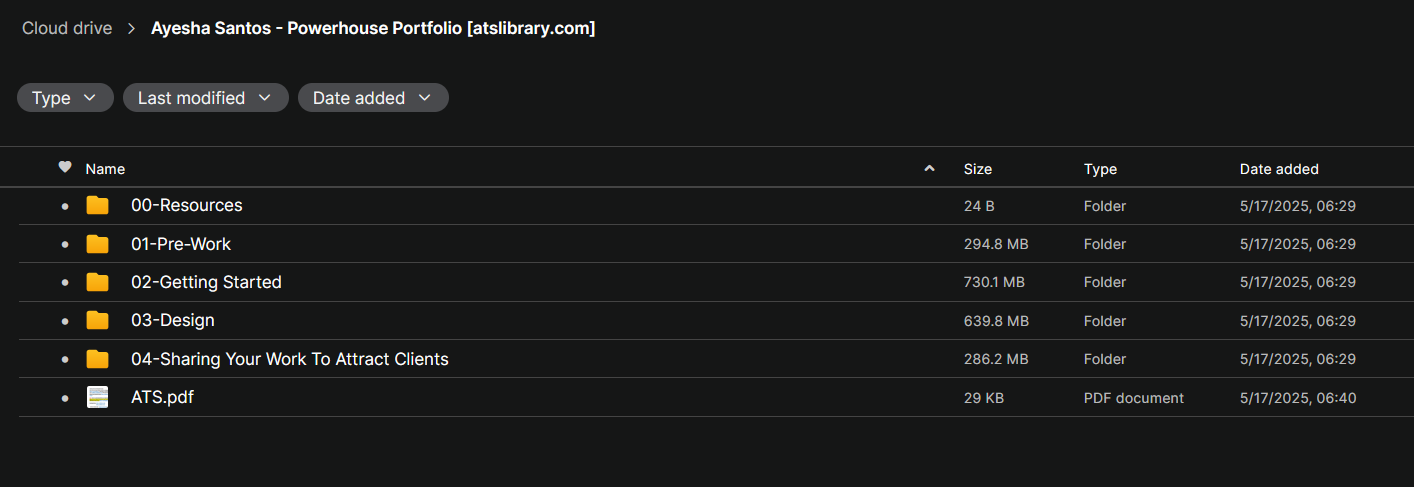Click the 01-Pre-Work folder icon
The width and height of the screenshot is (1414, 487).
tap(97, 244)
